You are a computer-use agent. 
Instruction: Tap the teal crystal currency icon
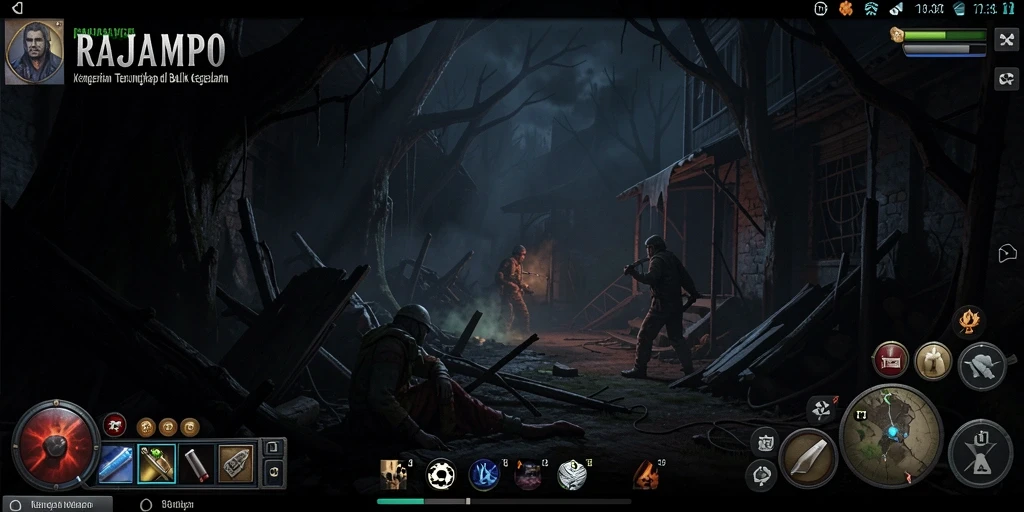959,8
